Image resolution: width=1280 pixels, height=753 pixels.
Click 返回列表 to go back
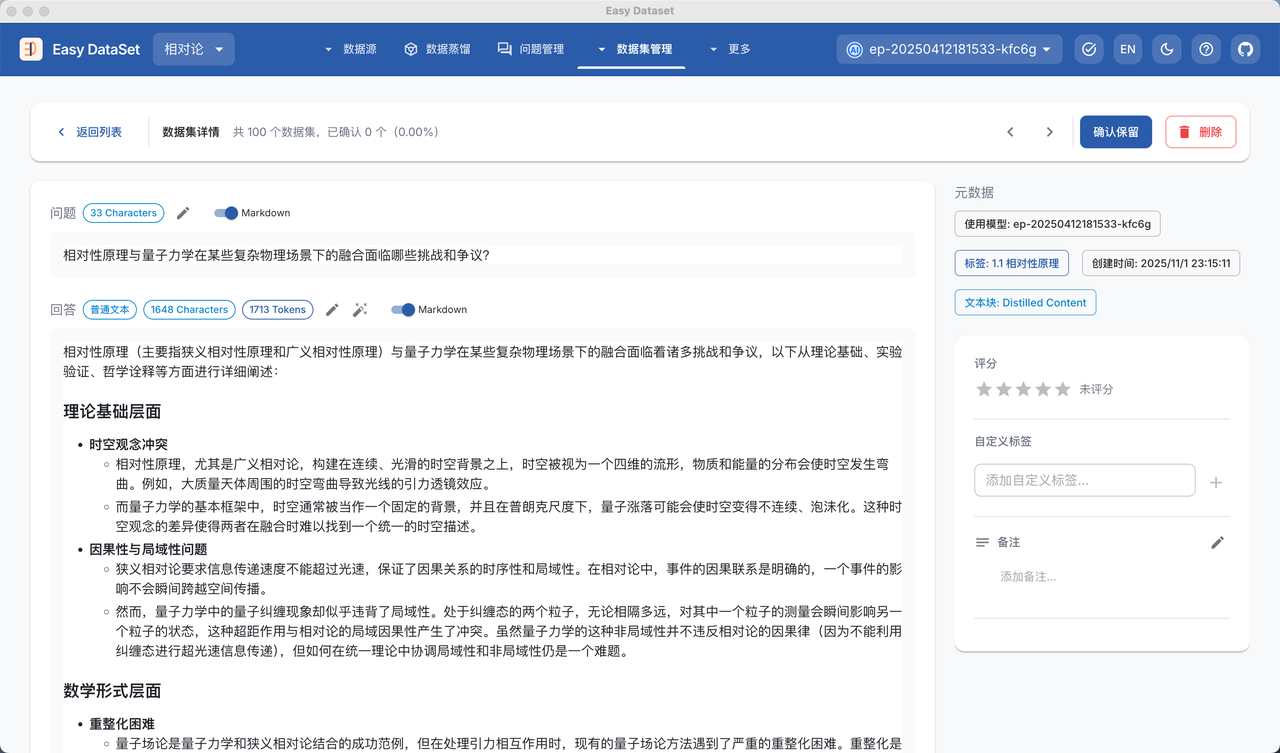90,132
